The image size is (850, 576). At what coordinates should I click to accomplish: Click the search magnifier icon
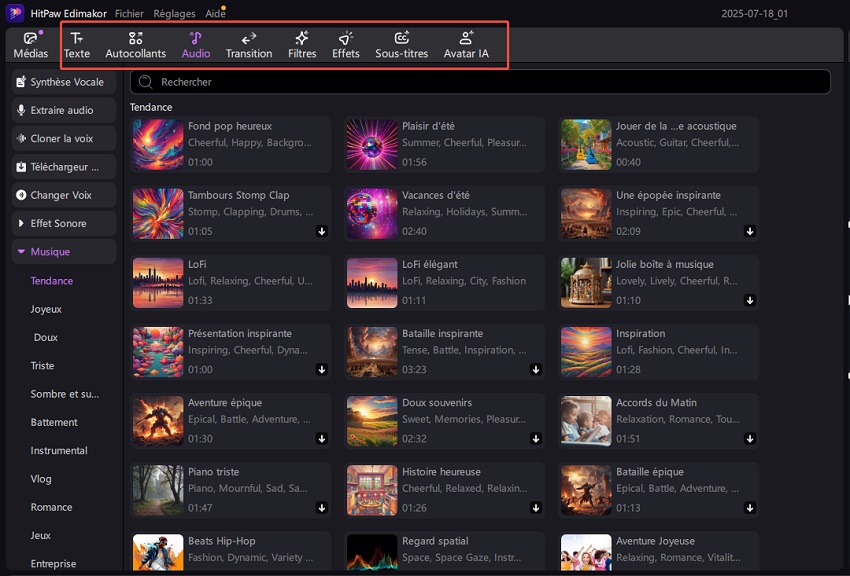click(145, 82)
